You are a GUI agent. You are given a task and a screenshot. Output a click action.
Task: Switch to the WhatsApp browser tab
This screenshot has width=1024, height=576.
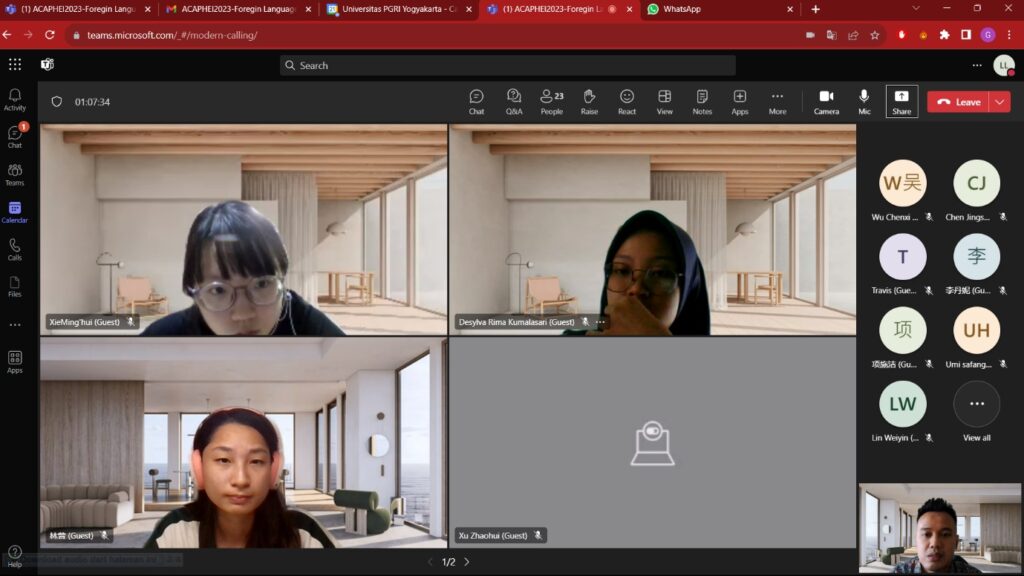point(715,9)
